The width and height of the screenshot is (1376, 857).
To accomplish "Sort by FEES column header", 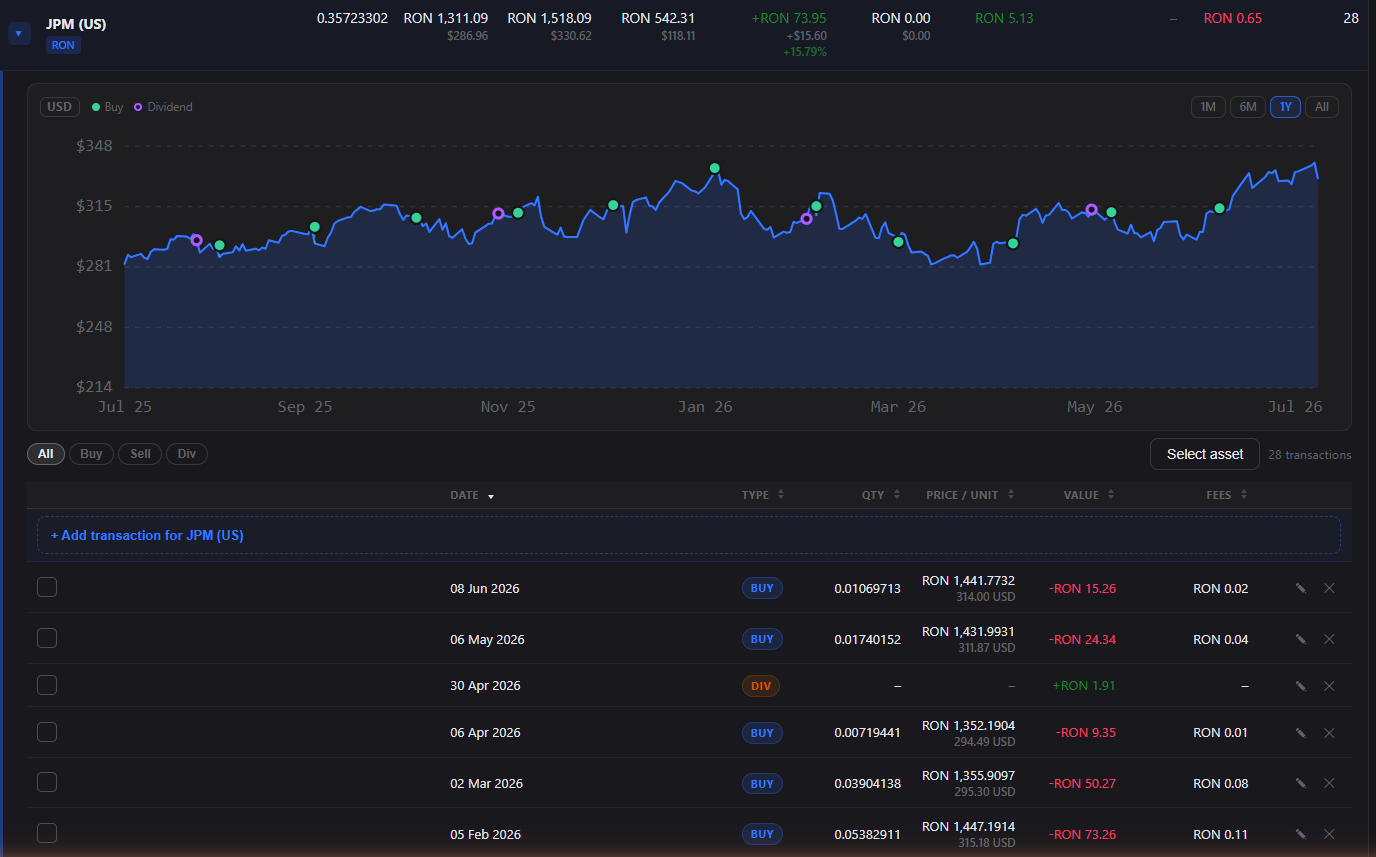I will (x=1226, y=495).
